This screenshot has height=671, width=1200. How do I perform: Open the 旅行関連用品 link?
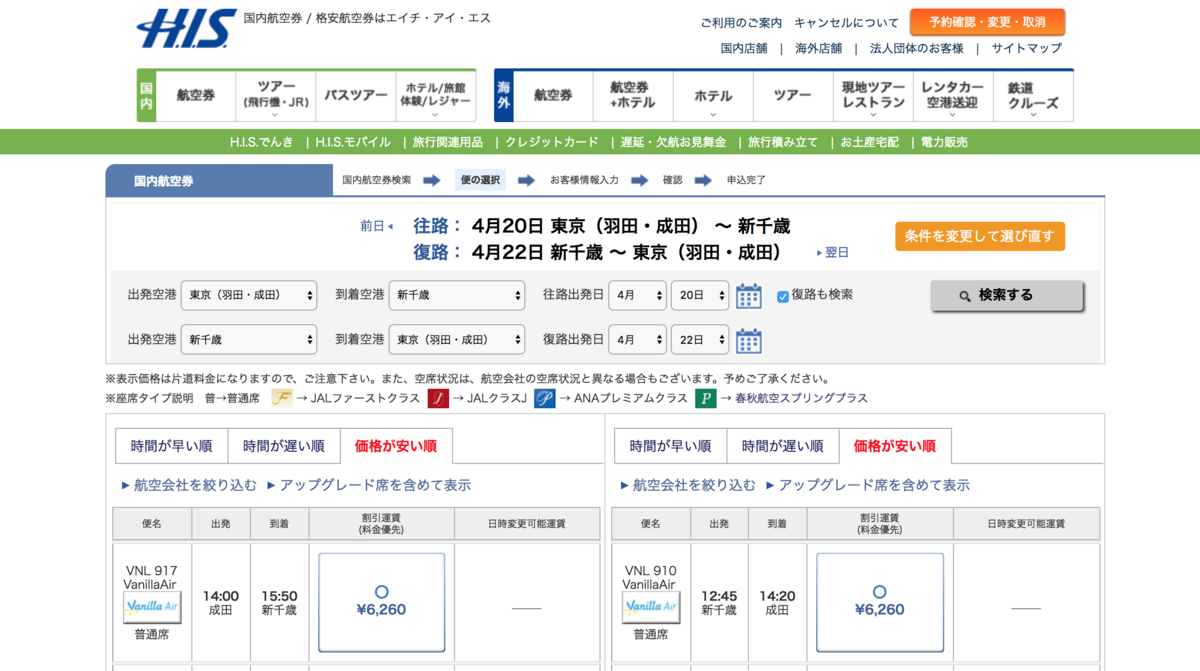pos(448,142)
